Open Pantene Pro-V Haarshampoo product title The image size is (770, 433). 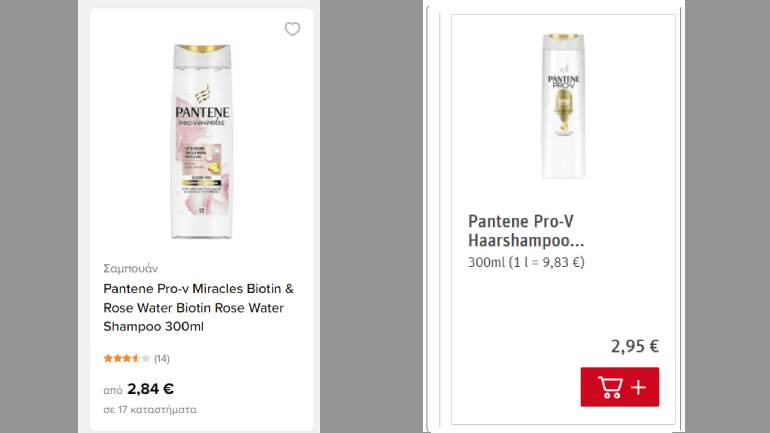click(526, 231)
